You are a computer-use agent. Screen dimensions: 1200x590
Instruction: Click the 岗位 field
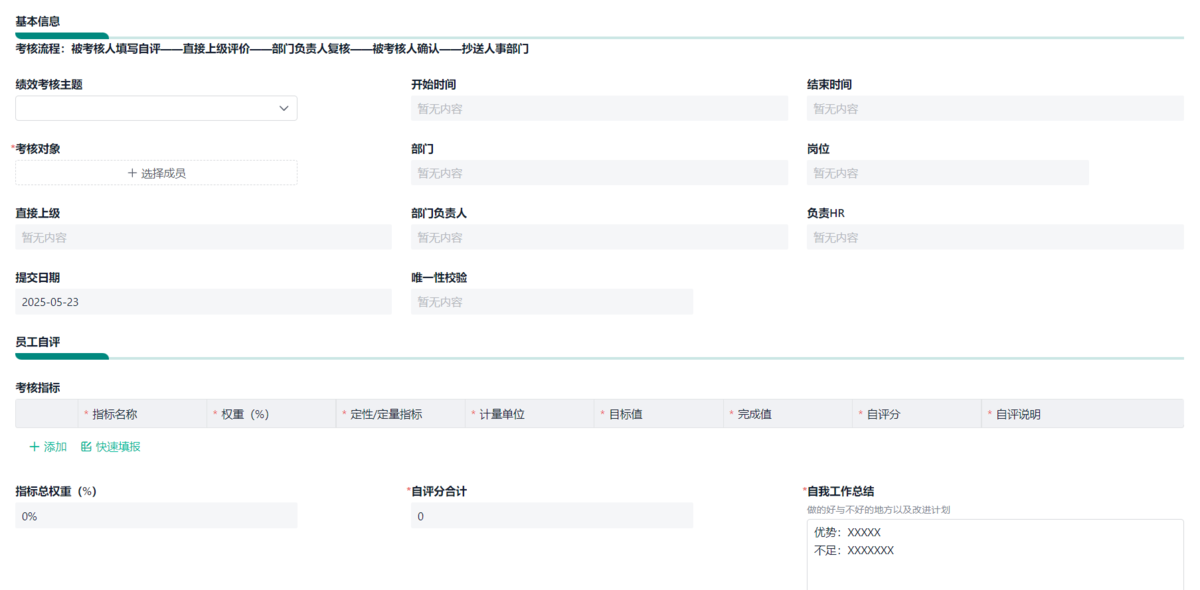click(x=947, y=173)
